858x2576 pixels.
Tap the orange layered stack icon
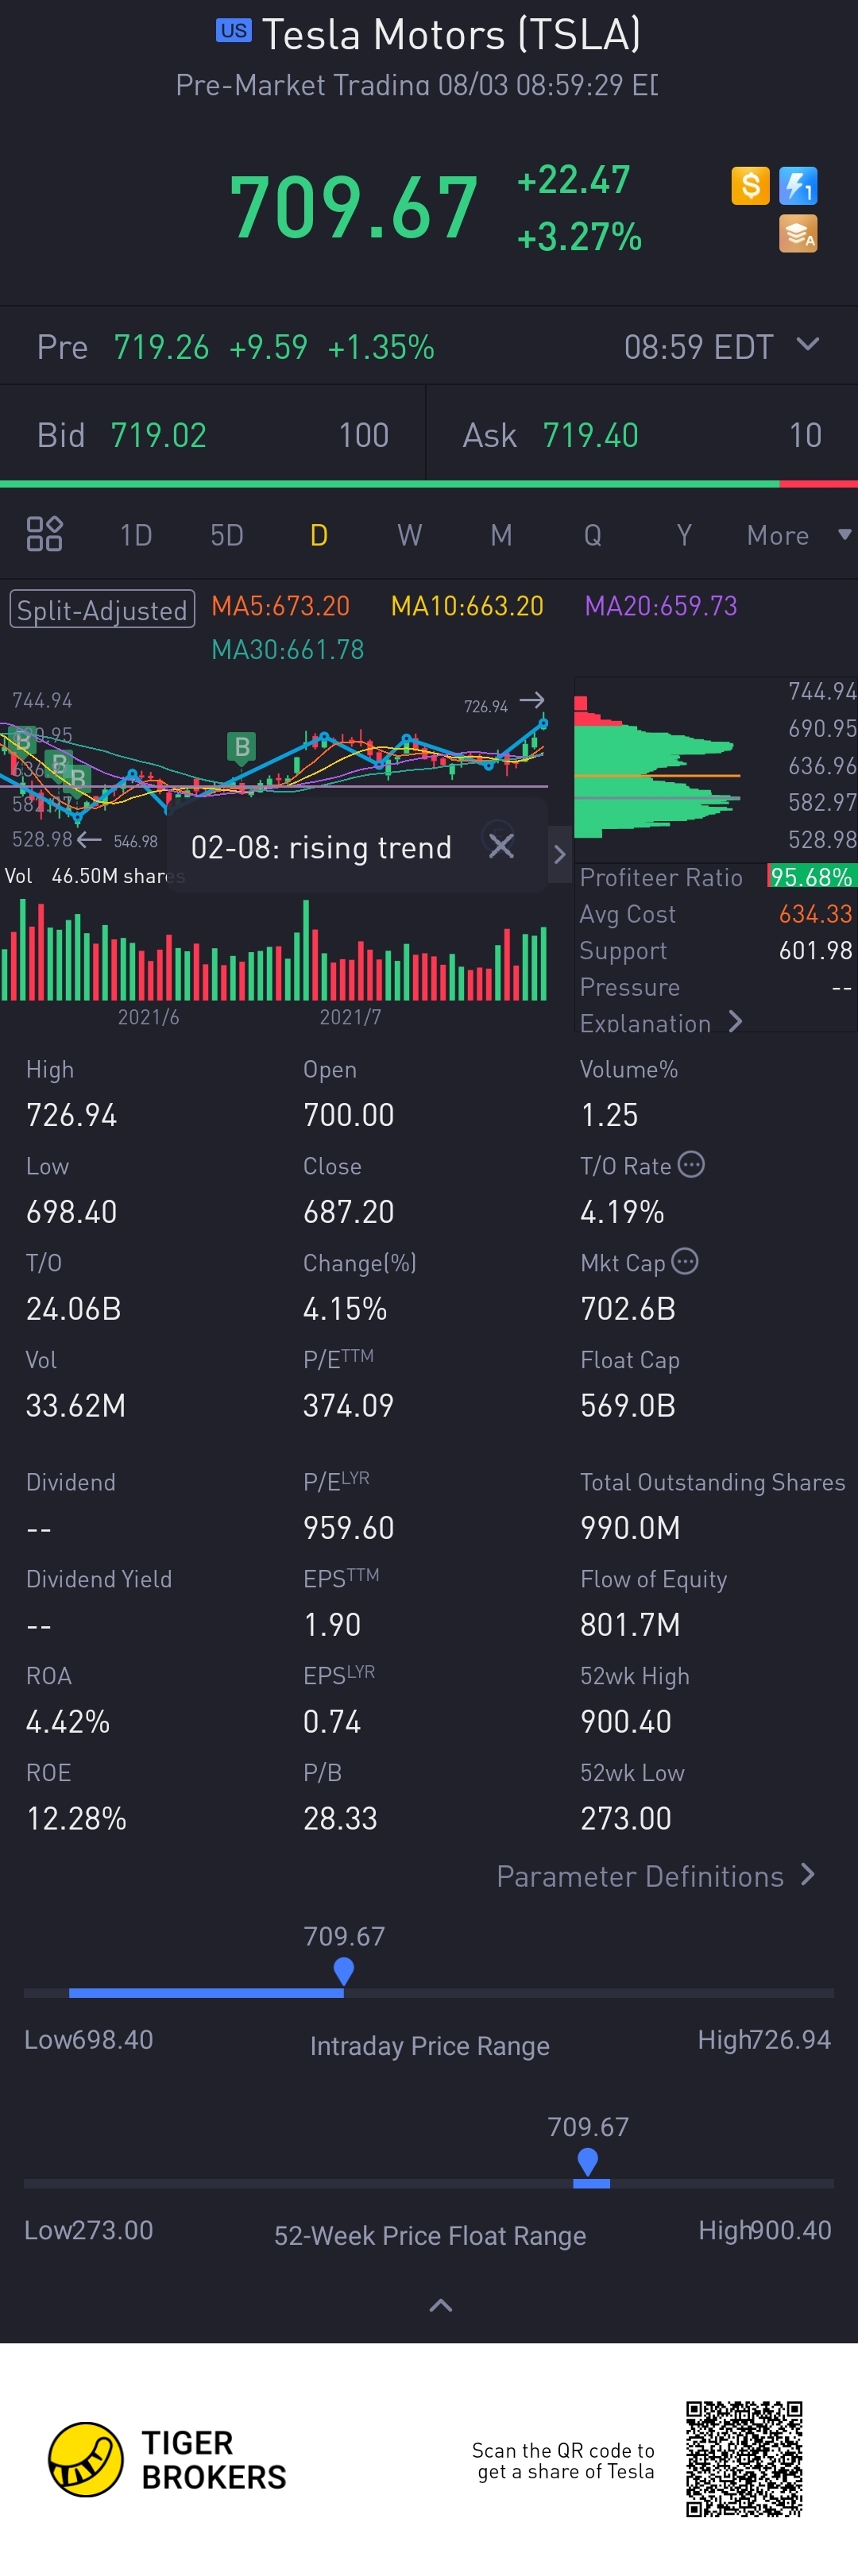798,233
